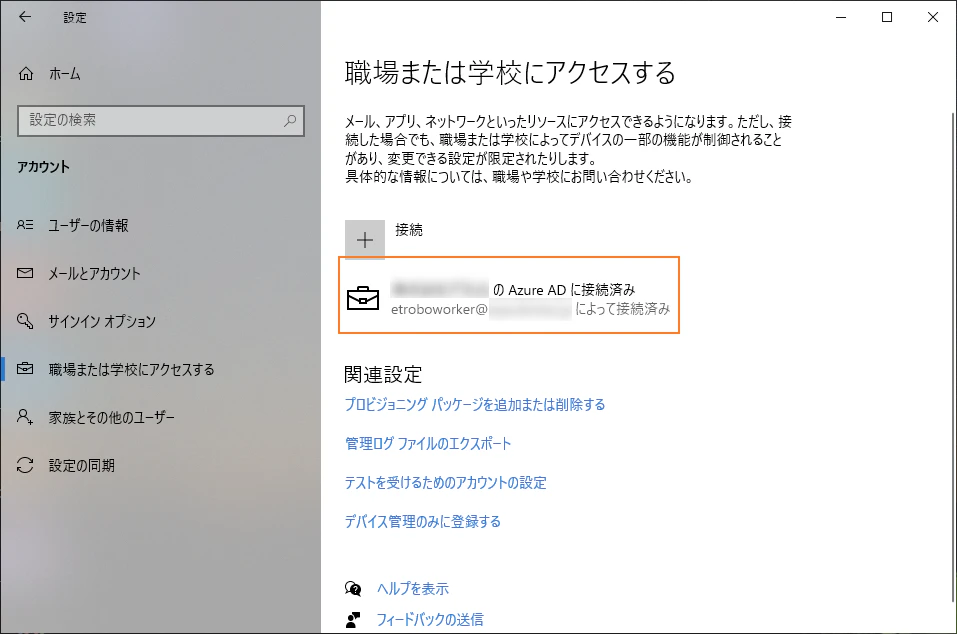Image resolution: width=957 pixels, height=634 pixels.
Task: Click the plus 接続 button
Action: pos(365,240)
